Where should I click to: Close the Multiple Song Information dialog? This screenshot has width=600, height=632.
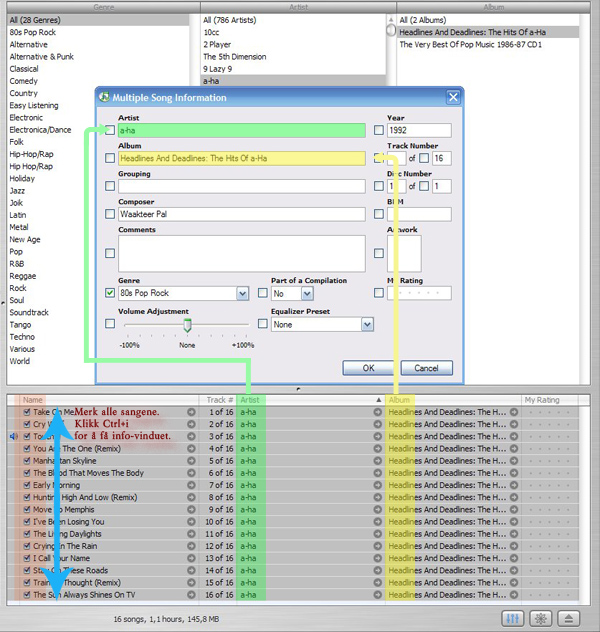tap(453, 97)
